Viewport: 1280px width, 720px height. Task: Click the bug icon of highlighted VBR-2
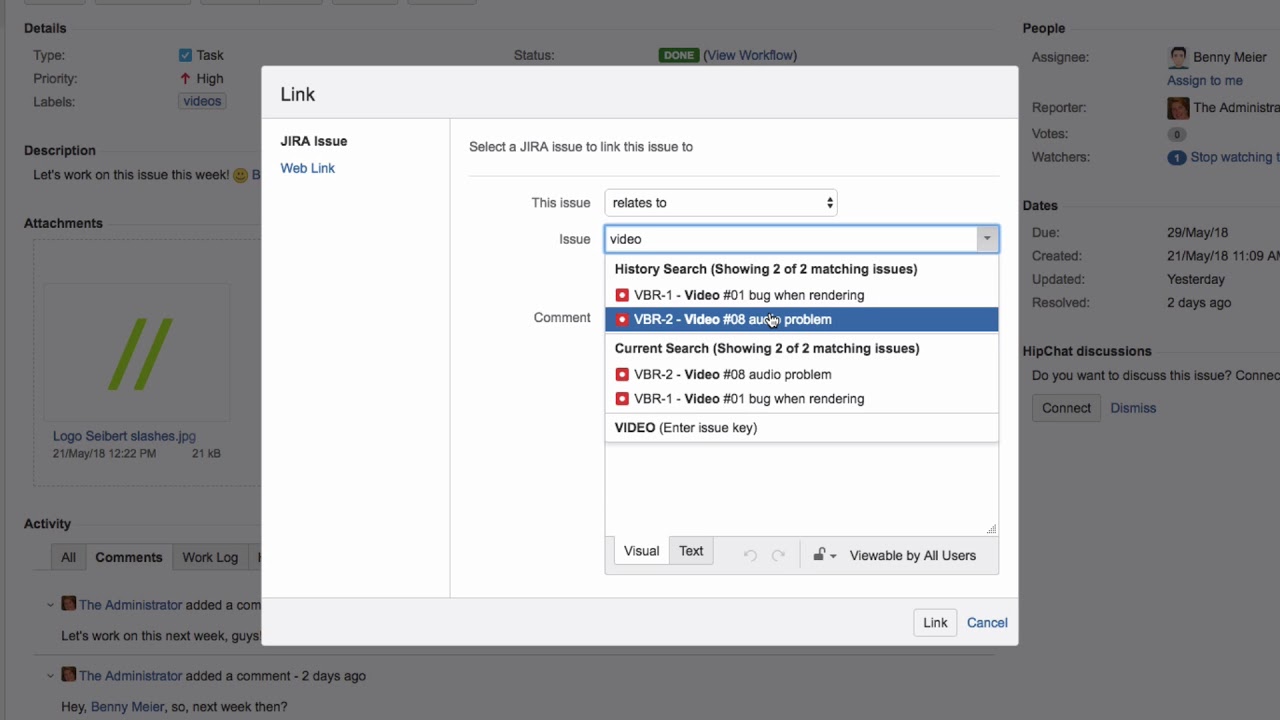coord(622,319)
